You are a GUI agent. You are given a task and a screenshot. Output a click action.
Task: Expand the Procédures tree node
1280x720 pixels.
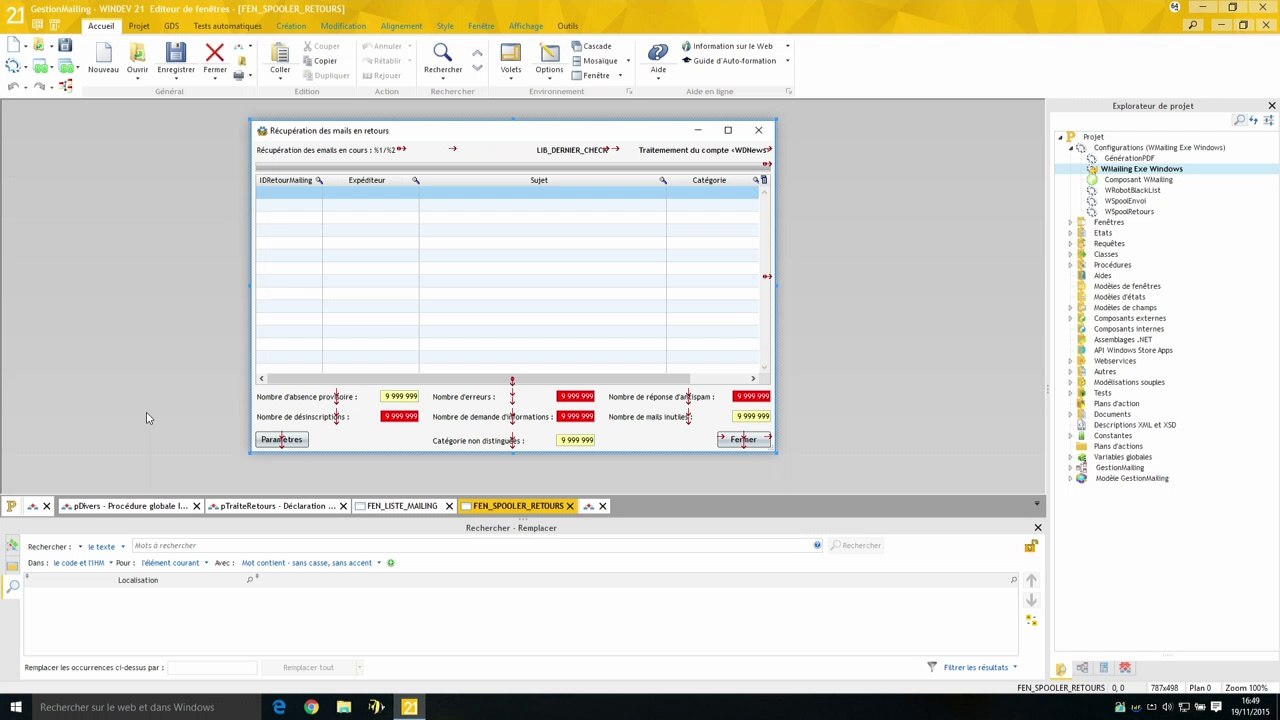click(x=1070, y=265)
